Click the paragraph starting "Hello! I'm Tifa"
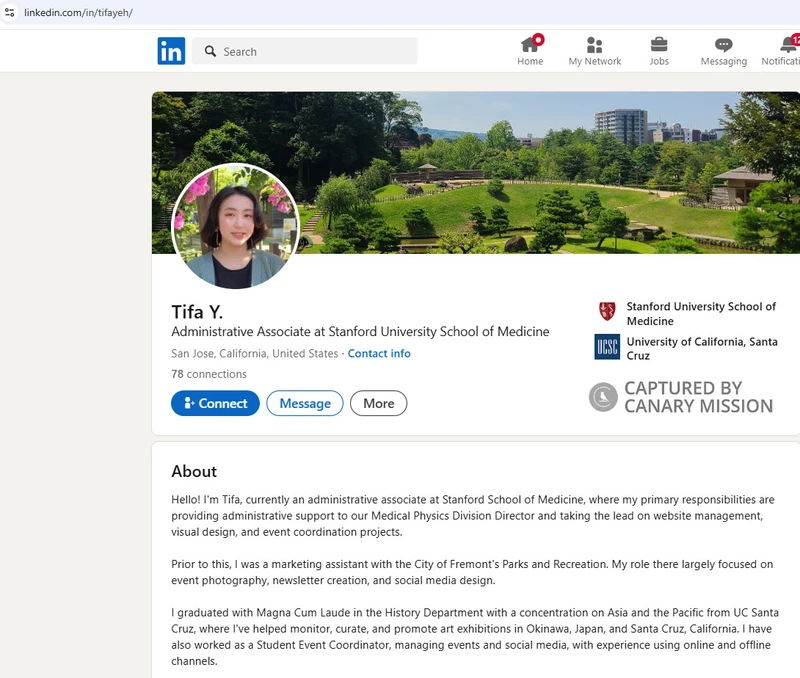 [473, 515]
